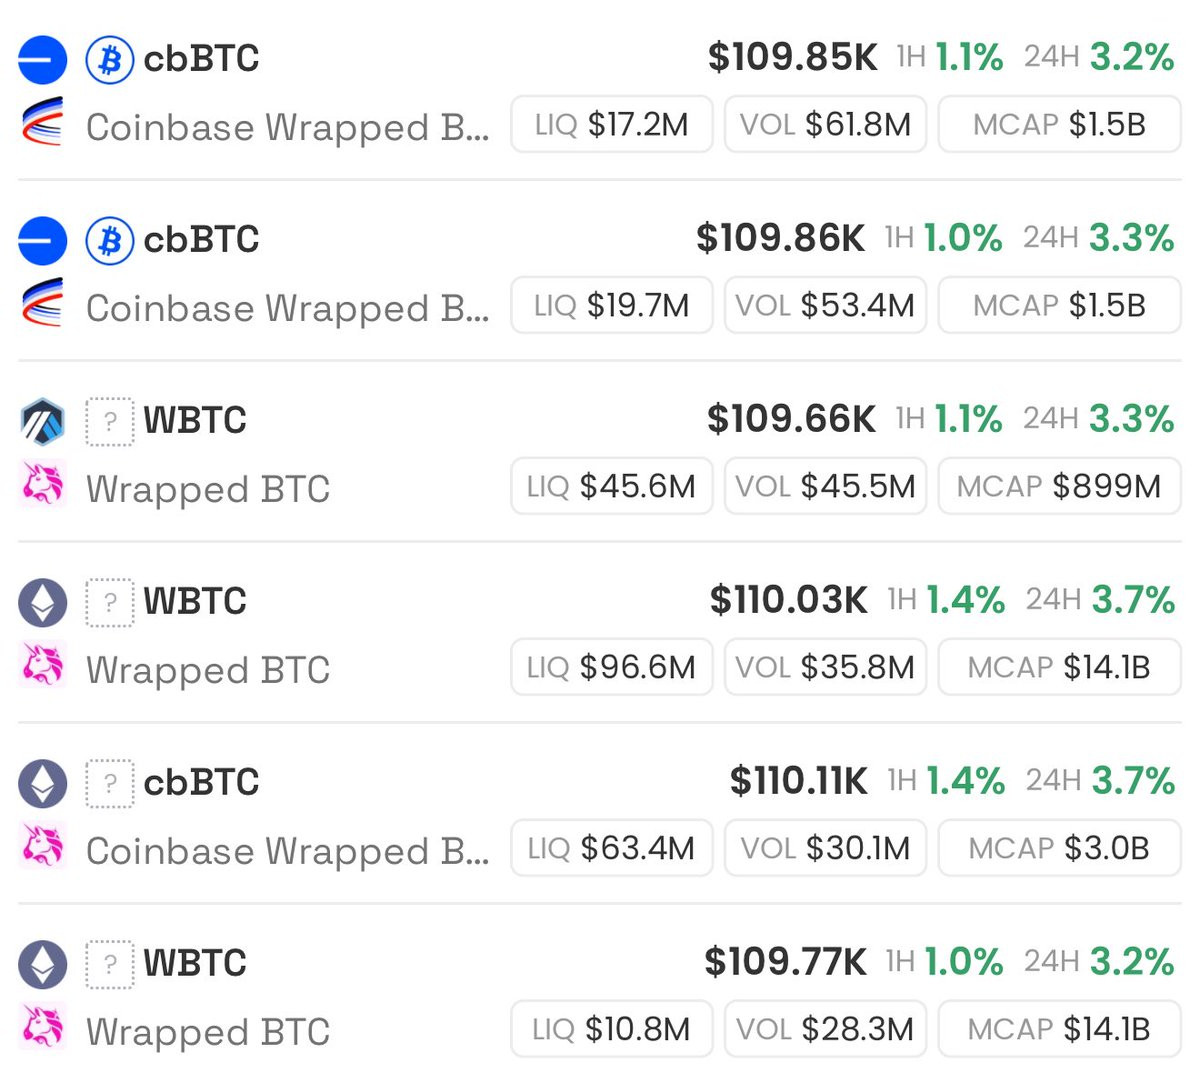Click Bitcoin token logo in $109.86K cbBTC row
The image size is (1200, 1083).
109,240
